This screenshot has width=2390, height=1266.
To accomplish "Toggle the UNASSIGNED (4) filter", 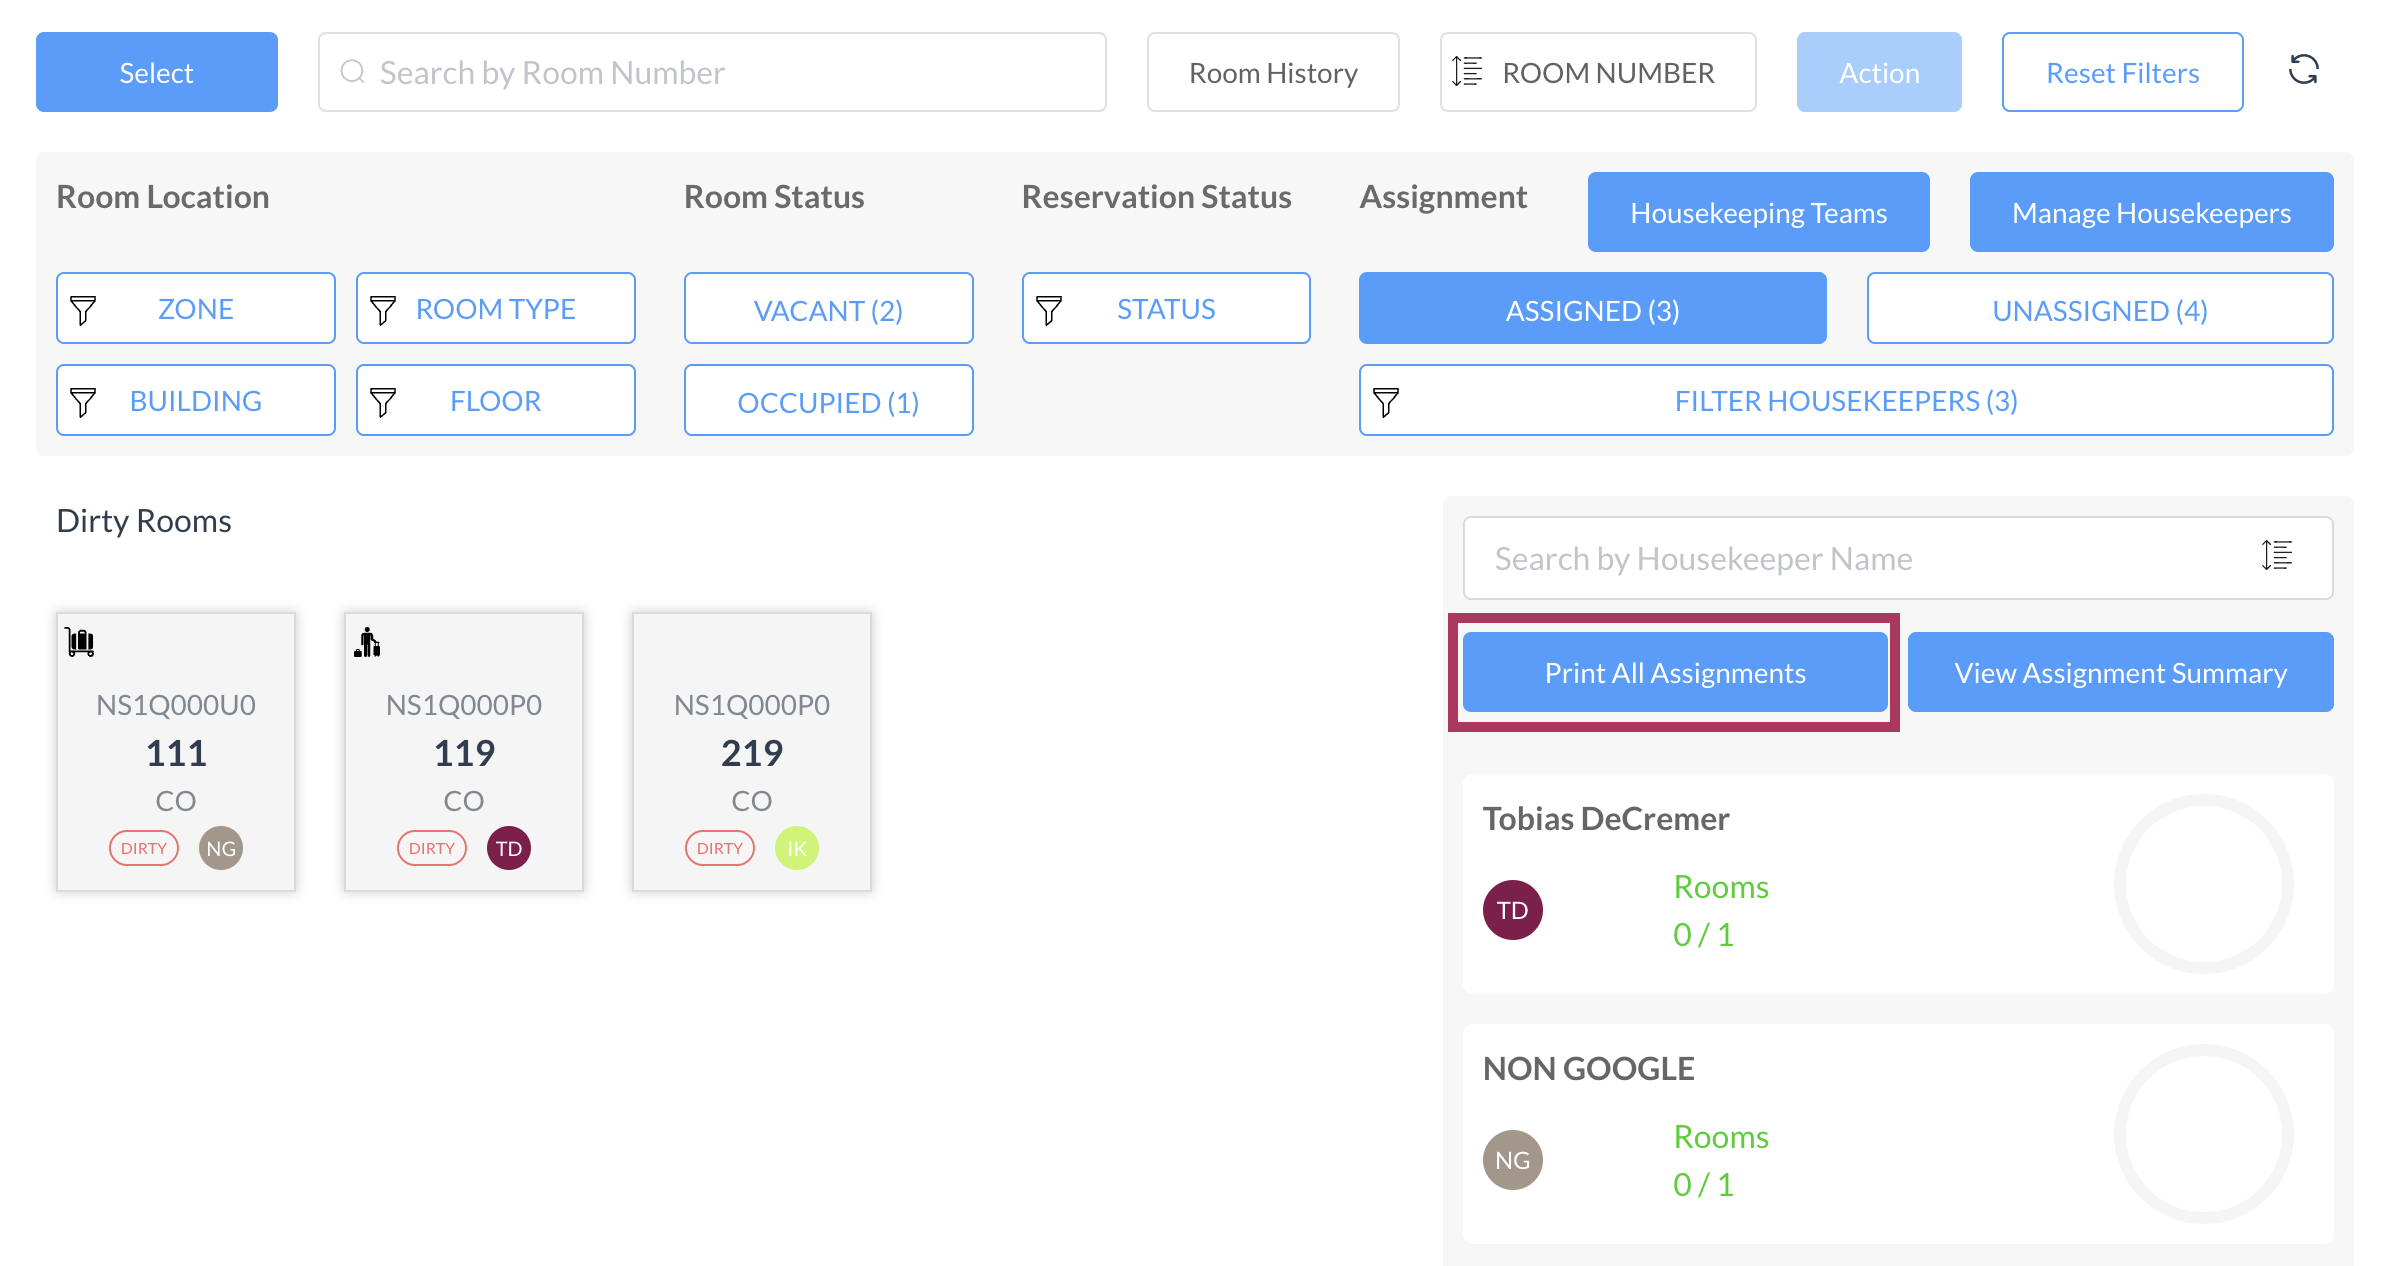I will 2099,310.
